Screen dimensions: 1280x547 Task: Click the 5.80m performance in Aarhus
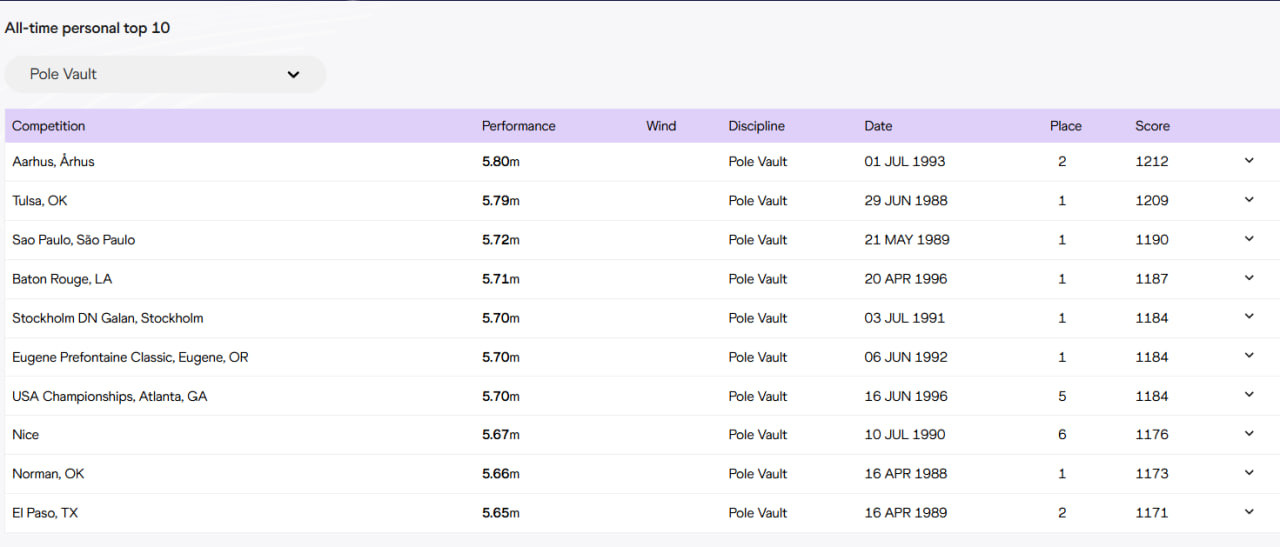(500, 161)
